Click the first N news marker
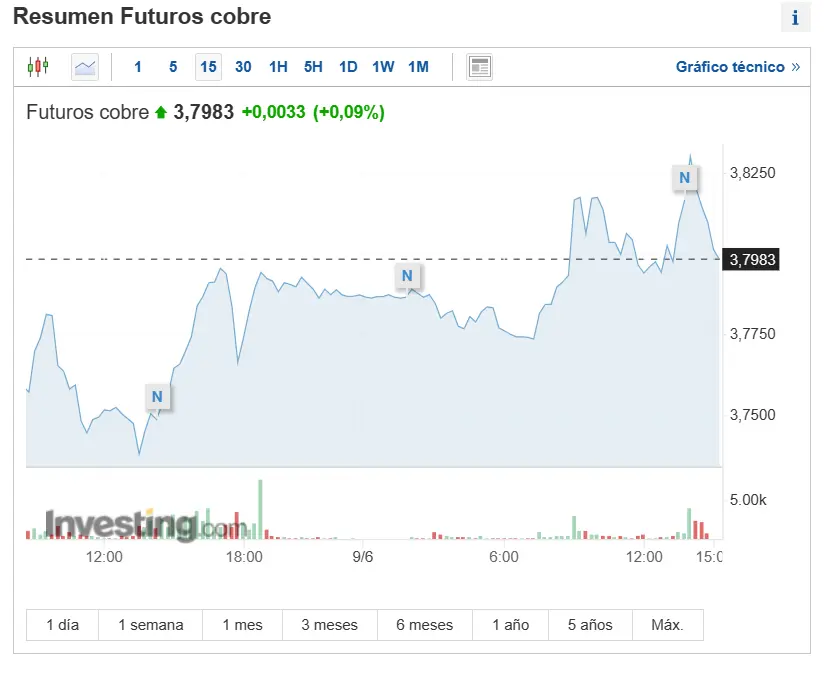Screen dimensions: 824x677 coord(157,397)
